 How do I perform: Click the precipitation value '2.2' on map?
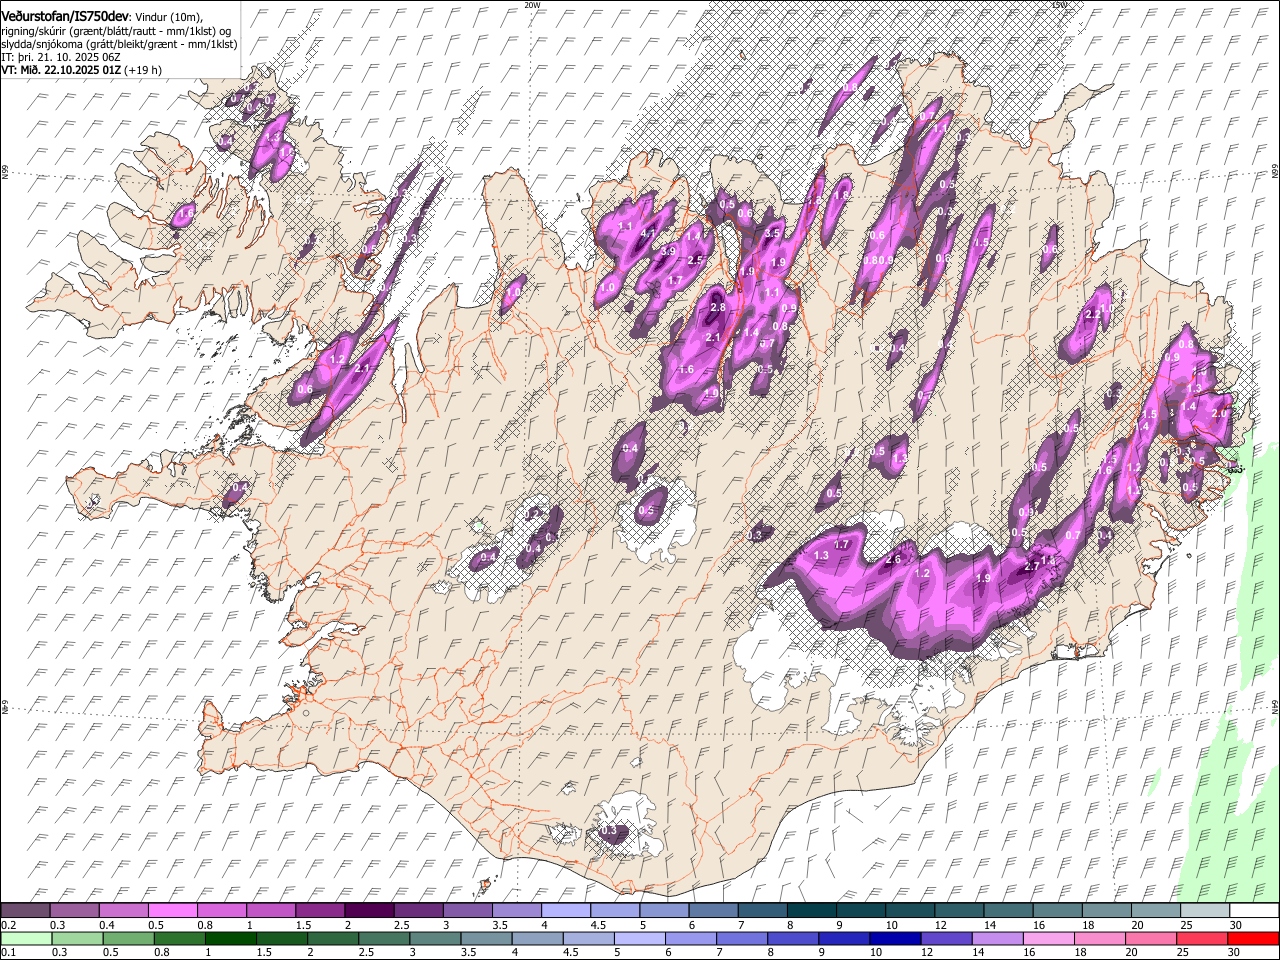coord(1092,315)
